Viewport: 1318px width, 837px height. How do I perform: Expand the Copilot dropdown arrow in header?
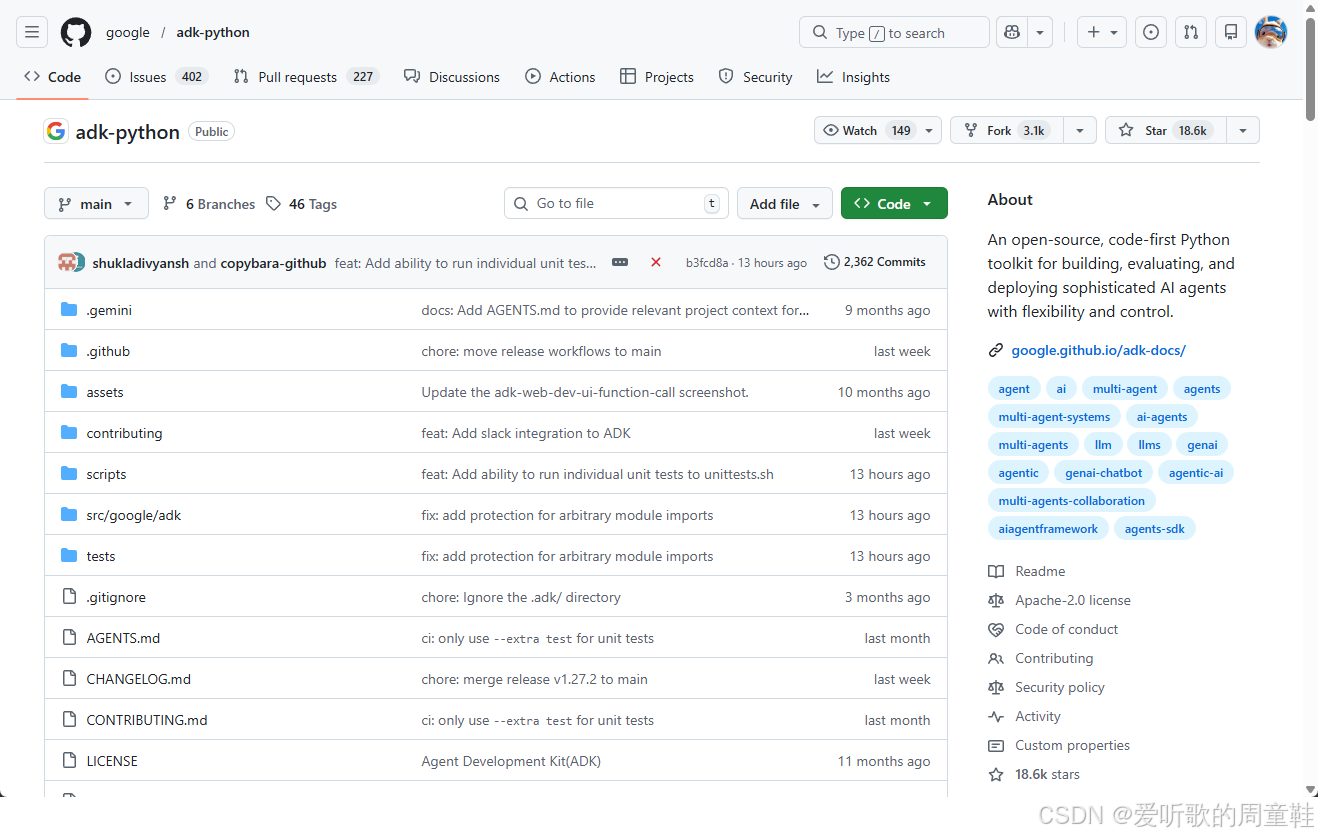tap(1040, 32)
